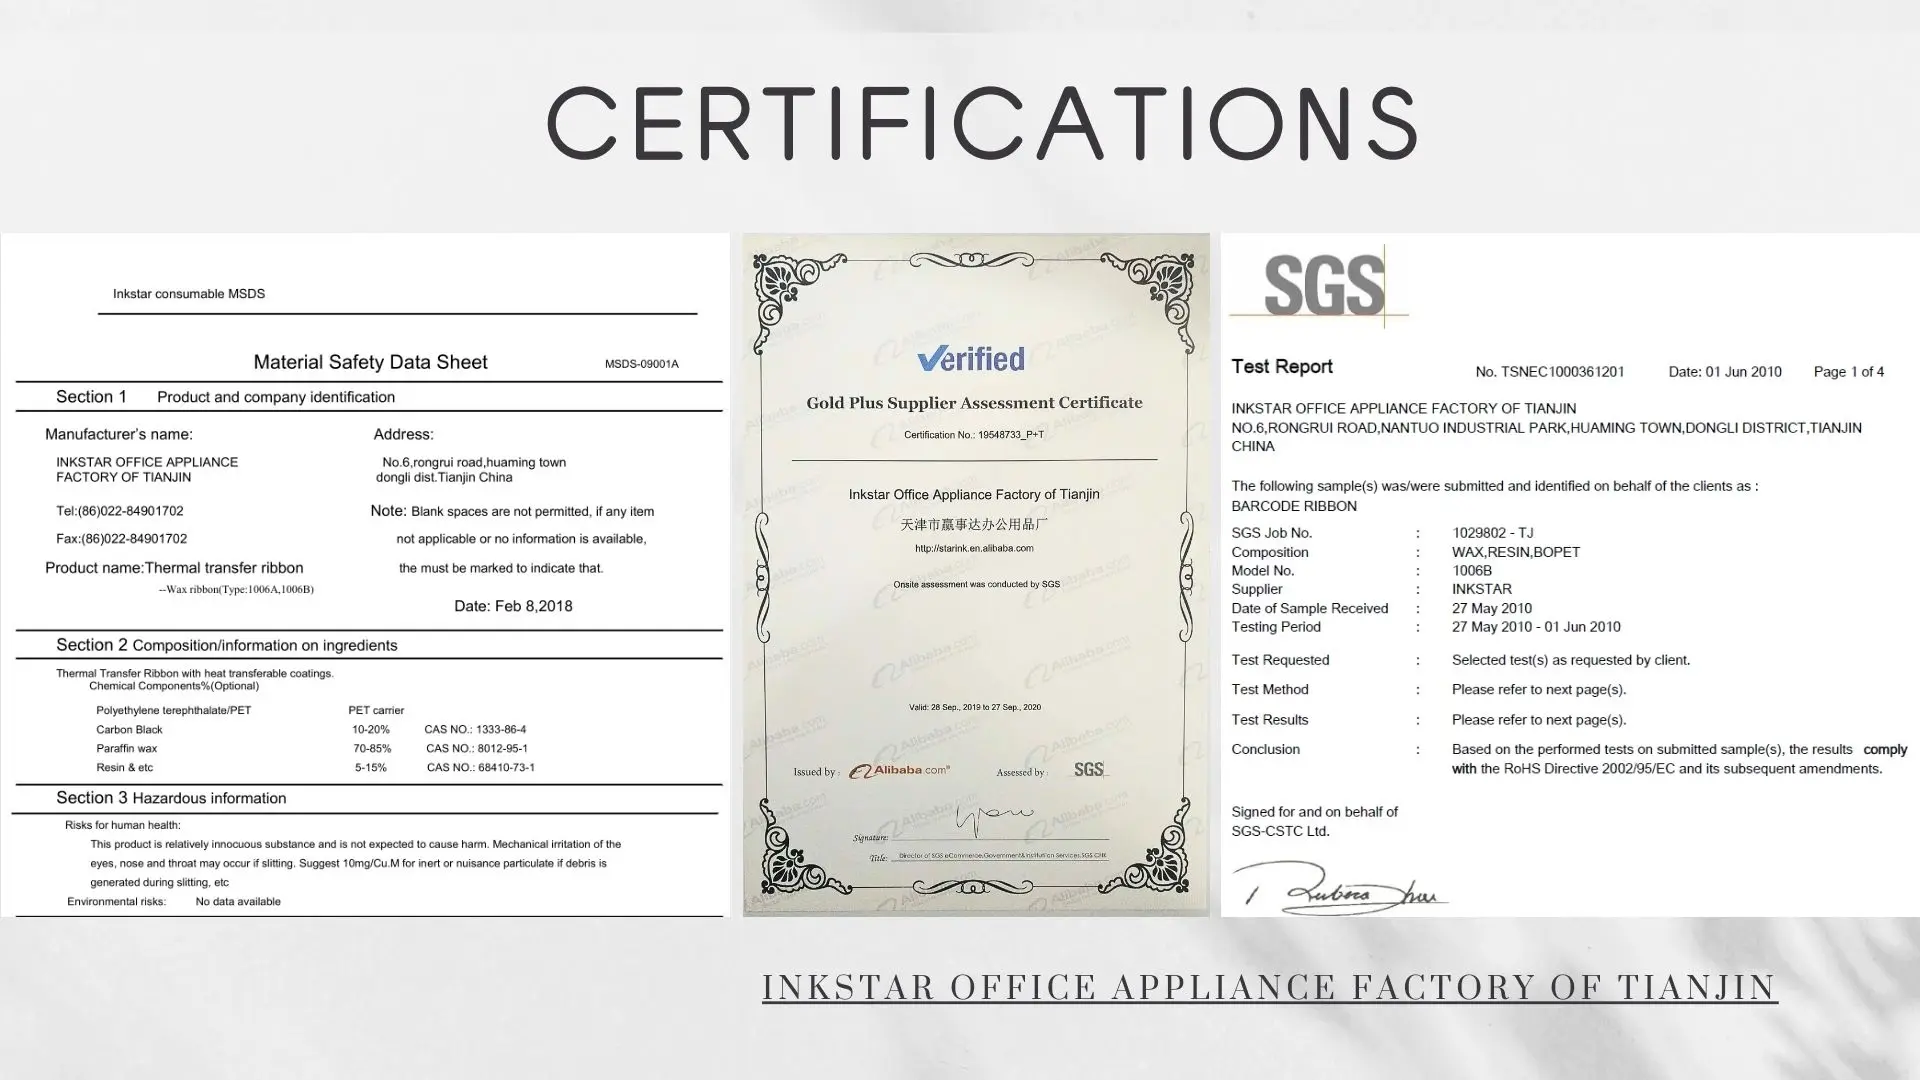
Task: Click the SGS logo on test report
Action: point(1323,285)
